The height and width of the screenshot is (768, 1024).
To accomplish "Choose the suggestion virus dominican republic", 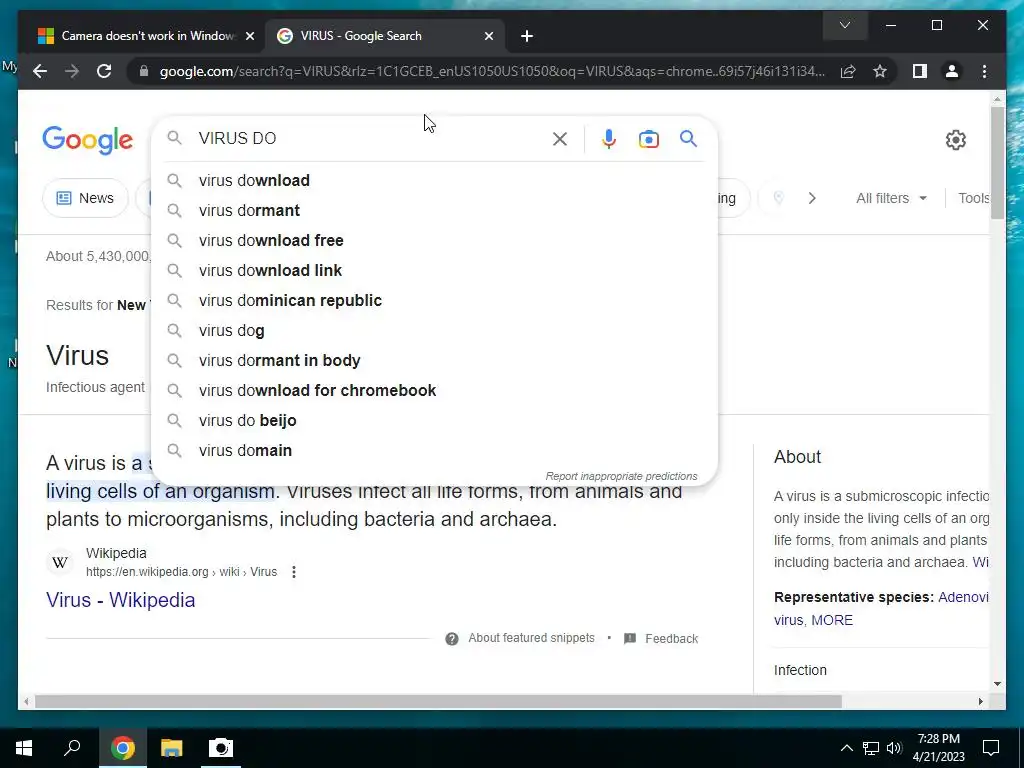I will pyautogui.click(x=434, y=300).
